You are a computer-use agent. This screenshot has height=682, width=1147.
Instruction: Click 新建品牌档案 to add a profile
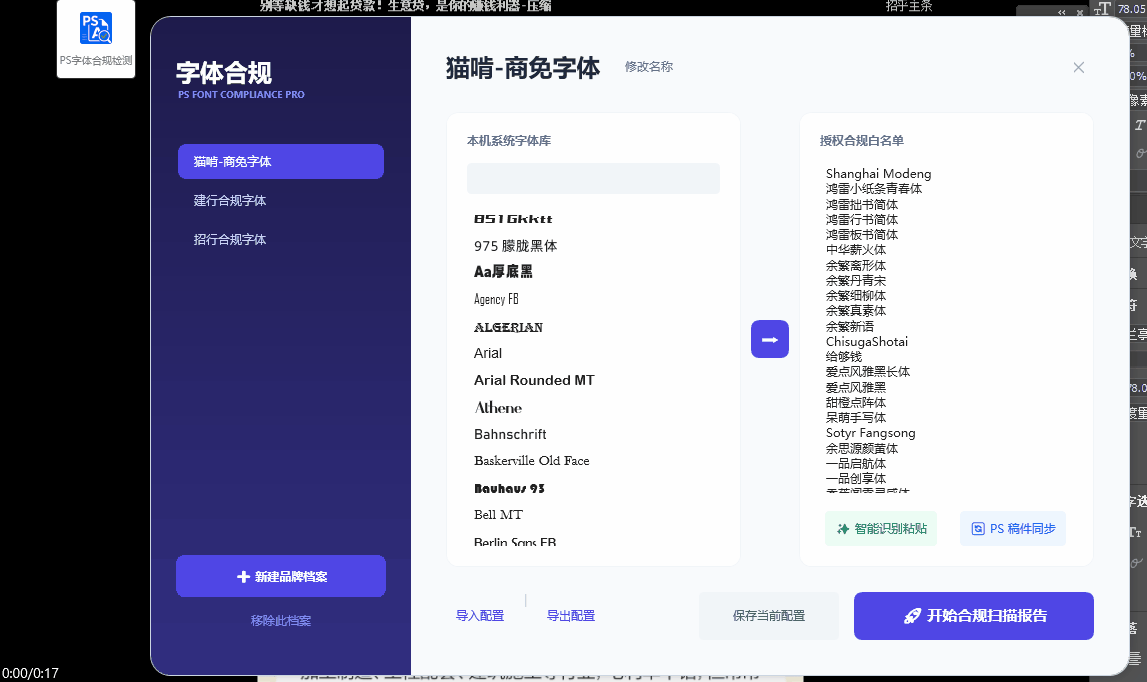(281, 576)
